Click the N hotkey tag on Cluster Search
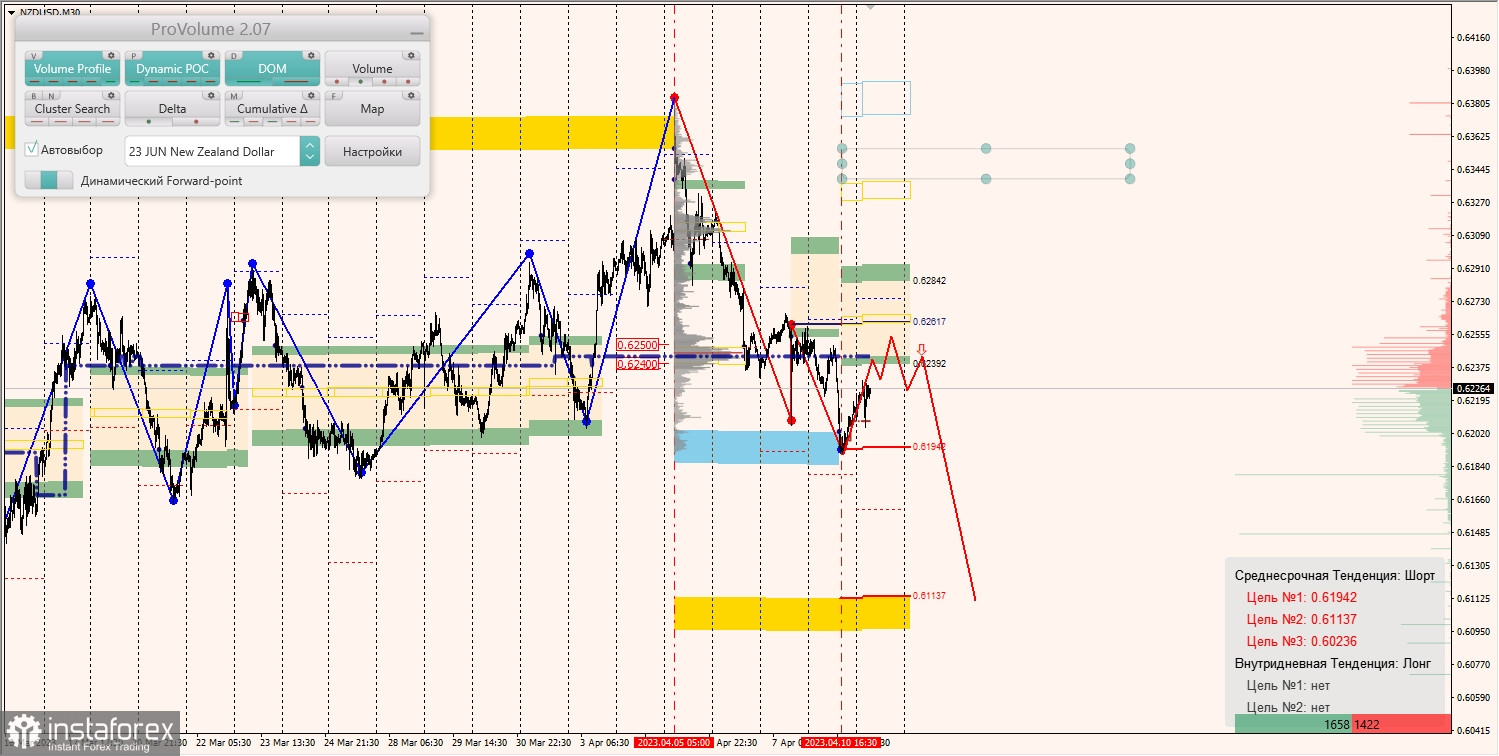The image size is (1499, 756). pos(51,96)
